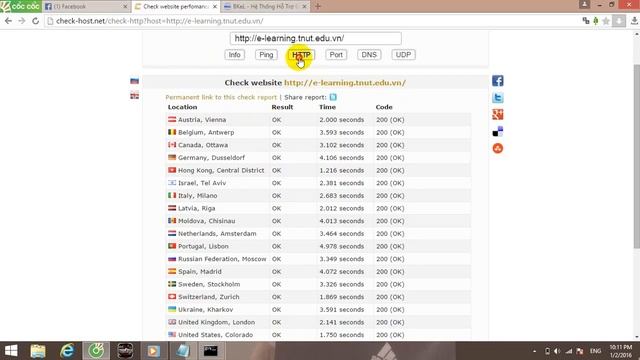Click the Port check button
640x360 pixels.
click(336, 55)
